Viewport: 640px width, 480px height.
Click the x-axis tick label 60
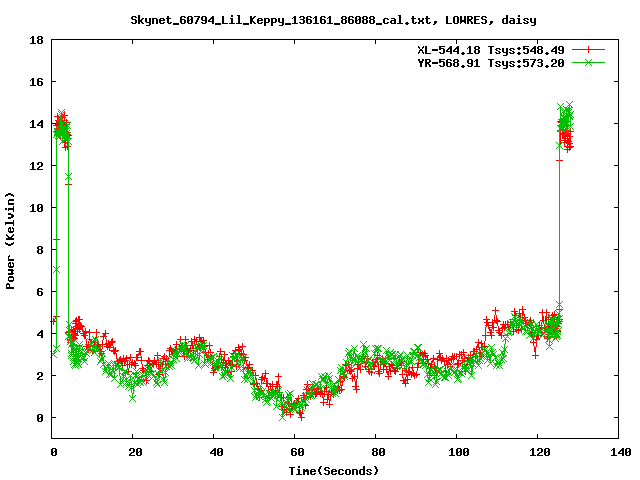(x=297, y=452)
